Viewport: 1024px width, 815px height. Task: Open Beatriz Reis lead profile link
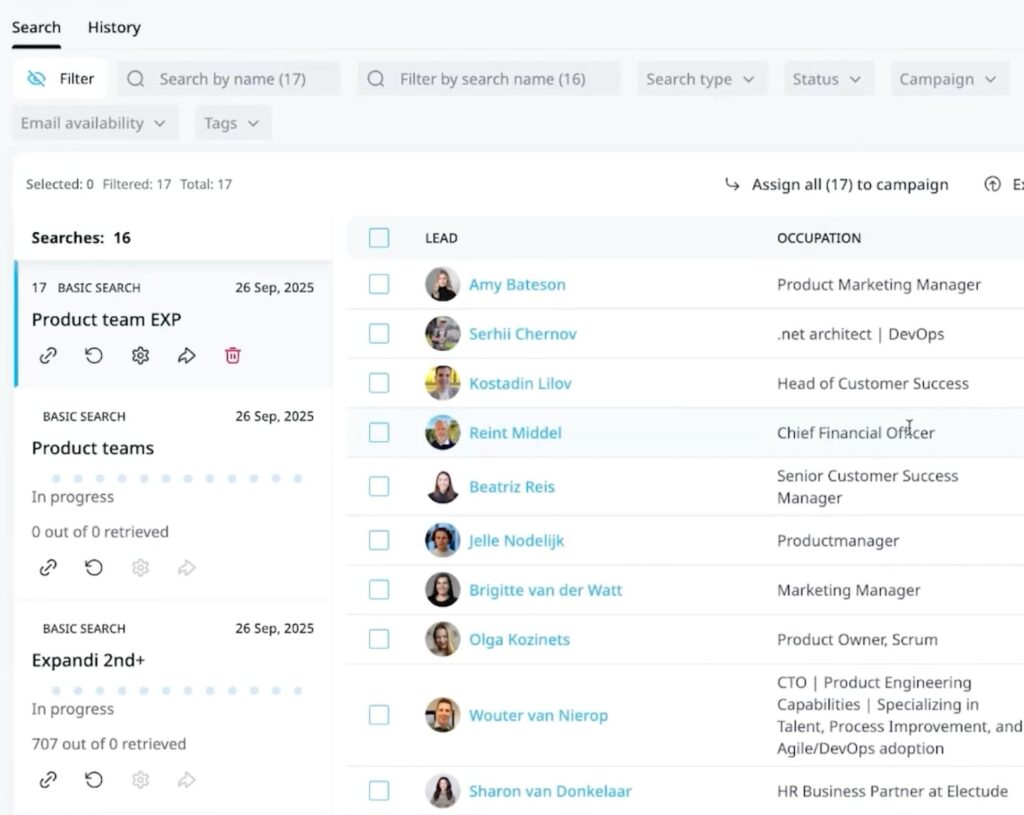click(x=511, y=487)
